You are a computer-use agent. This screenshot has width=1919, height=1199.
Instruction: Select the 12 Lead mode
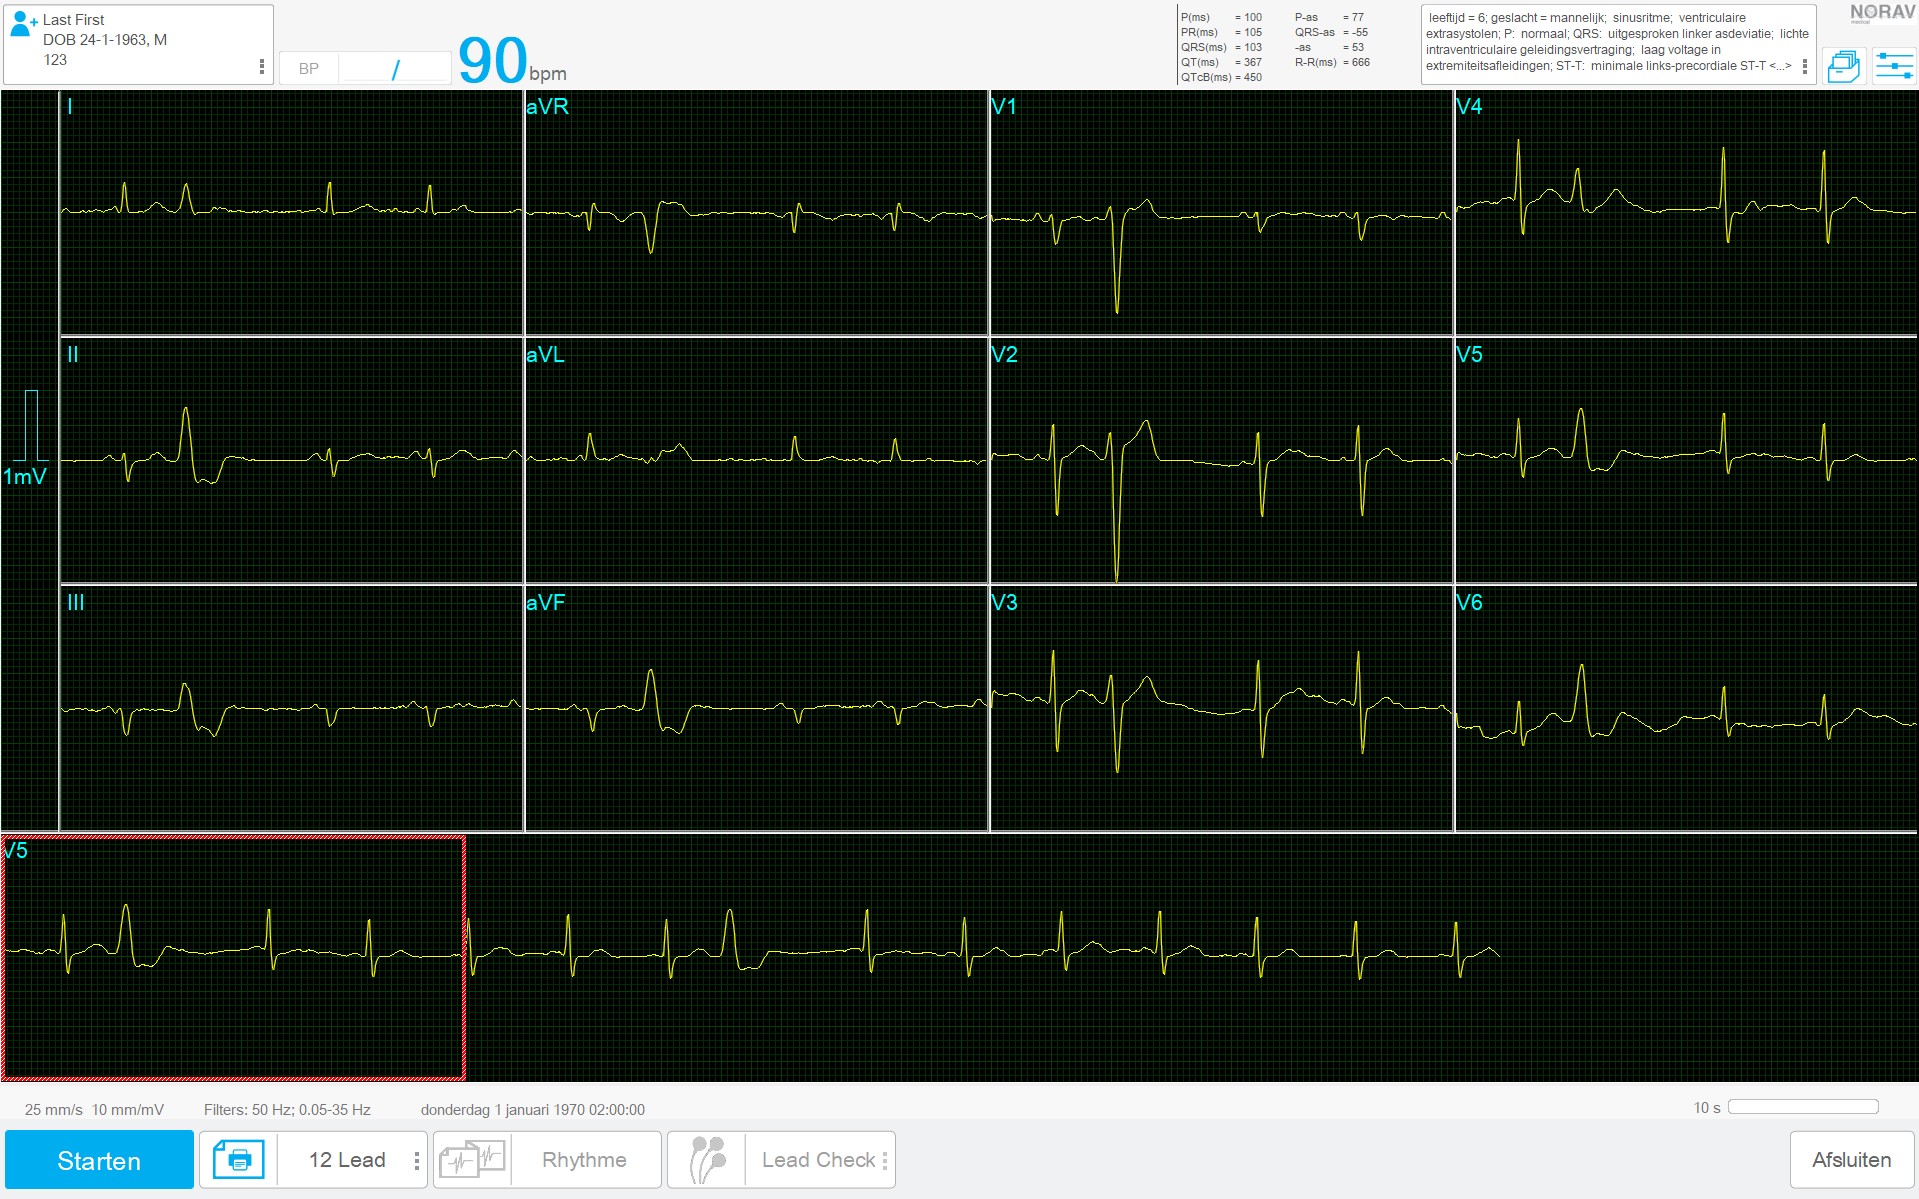point(347,1159)
